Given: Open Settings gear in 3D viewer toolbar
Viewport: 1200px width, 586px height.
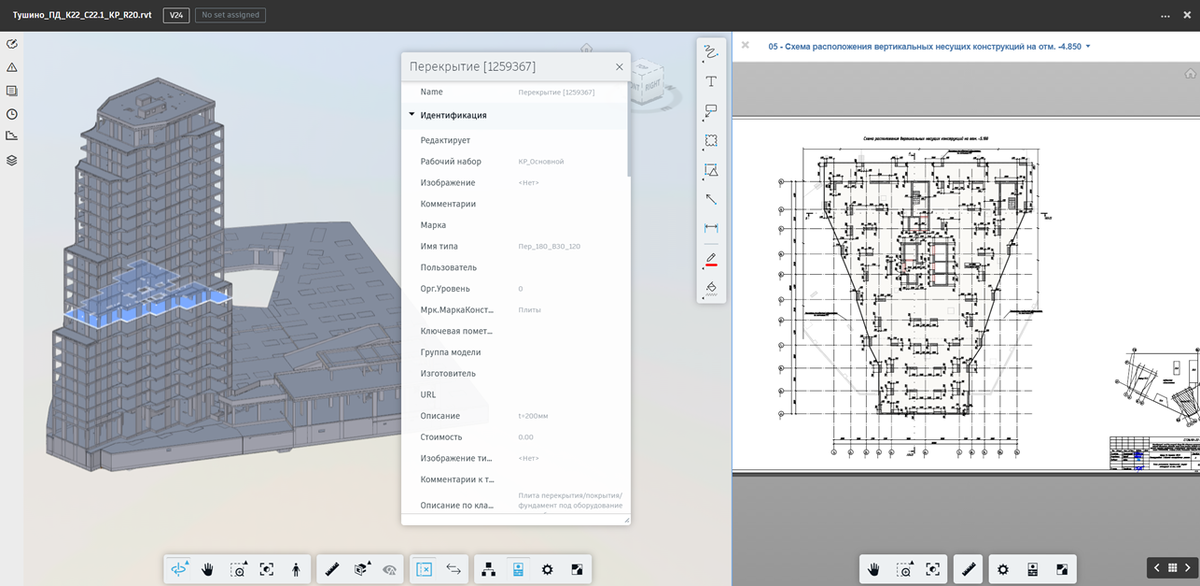Looking at the screenshot, I should [x=547, y=568].
